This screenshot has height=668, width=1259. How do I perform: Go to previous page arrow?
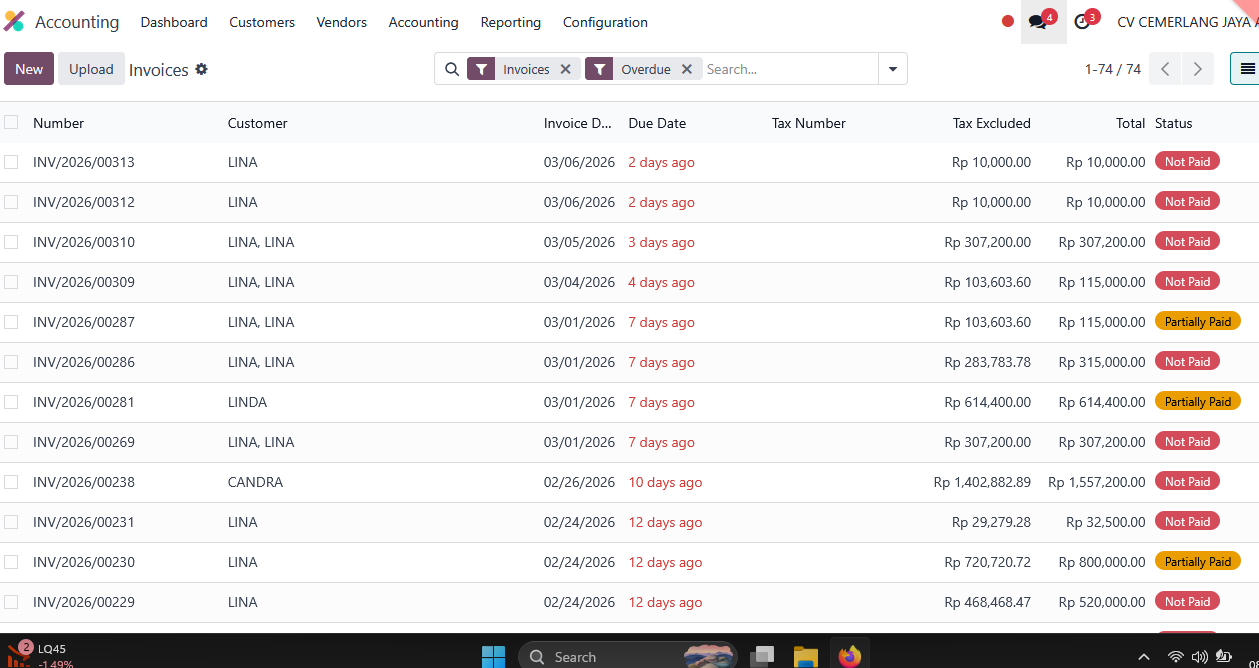click(x=1165, y=69)
